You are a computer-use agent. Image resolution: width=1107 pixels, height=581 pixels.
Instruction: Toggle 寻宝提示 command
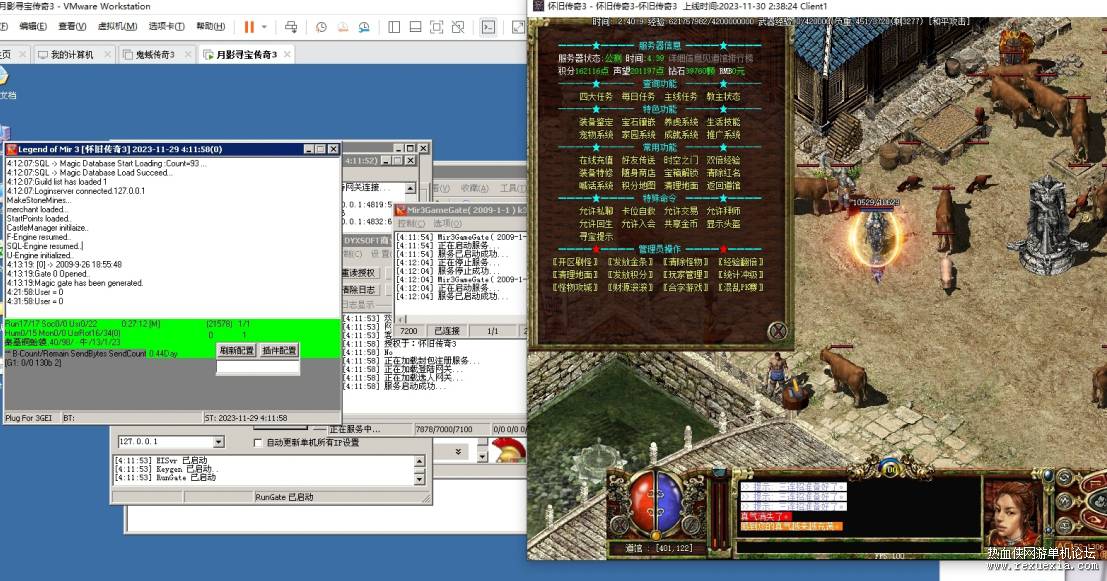coord(596,236)
